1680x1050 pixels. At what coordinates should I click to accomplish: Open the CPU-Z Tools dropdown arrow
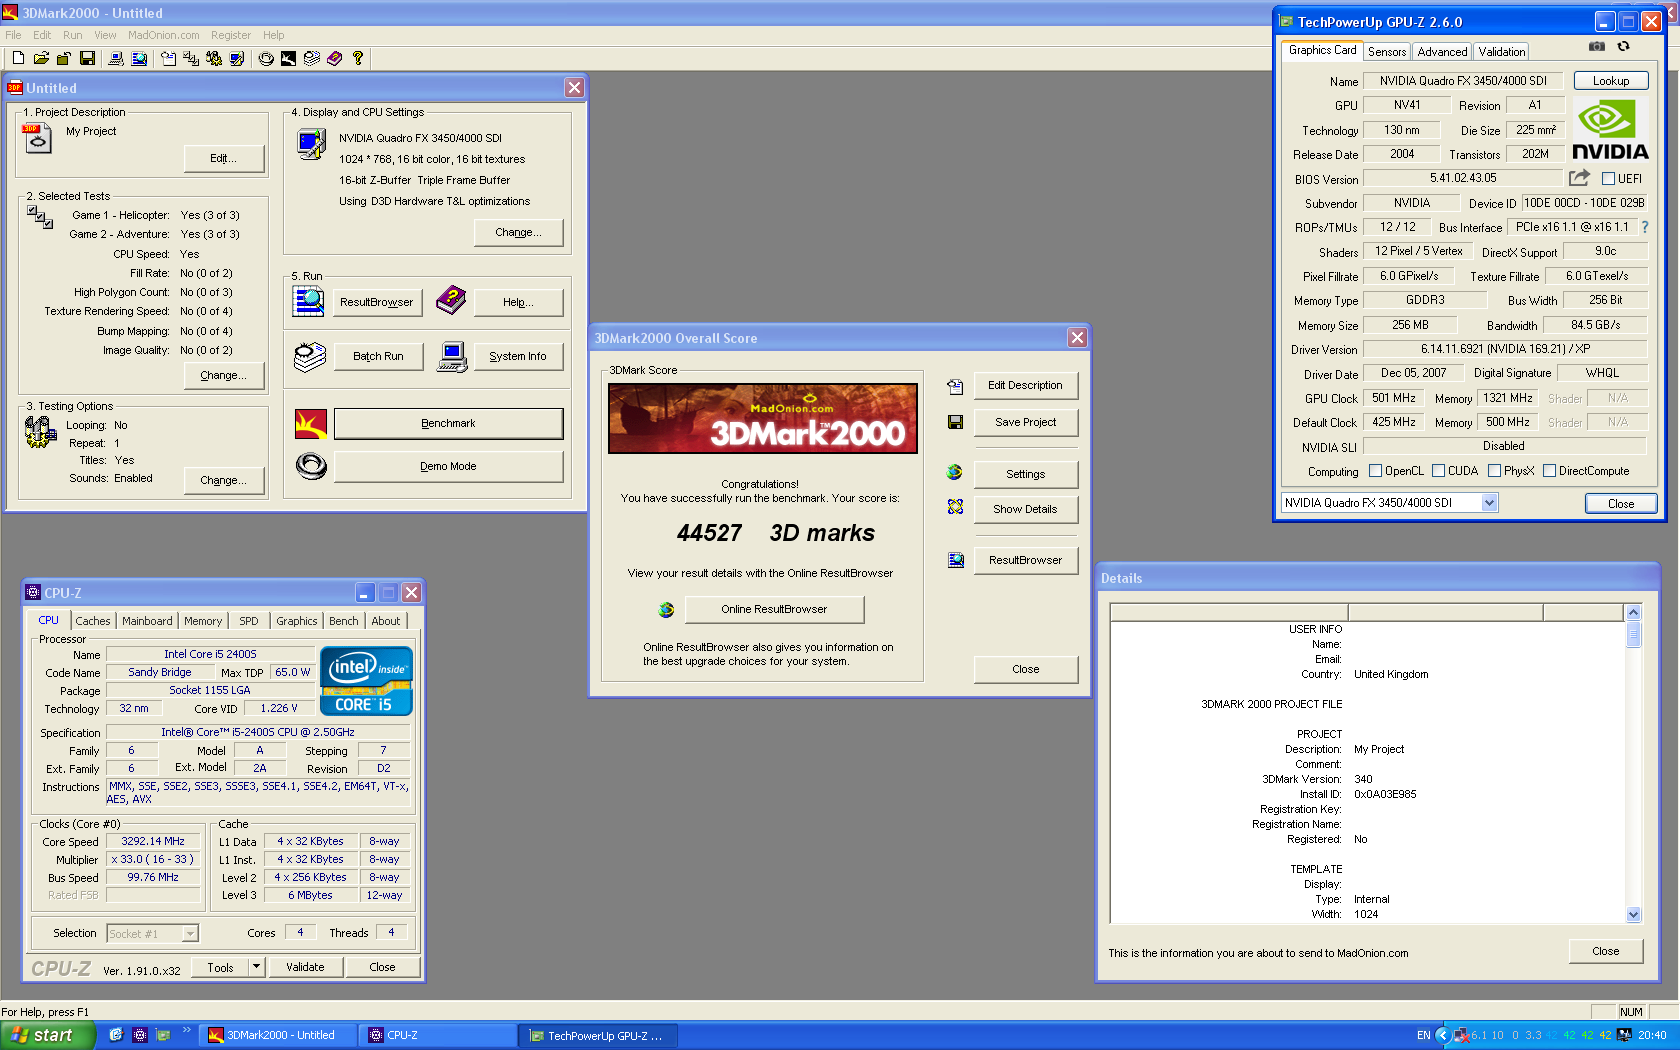(x=256, y=967)
